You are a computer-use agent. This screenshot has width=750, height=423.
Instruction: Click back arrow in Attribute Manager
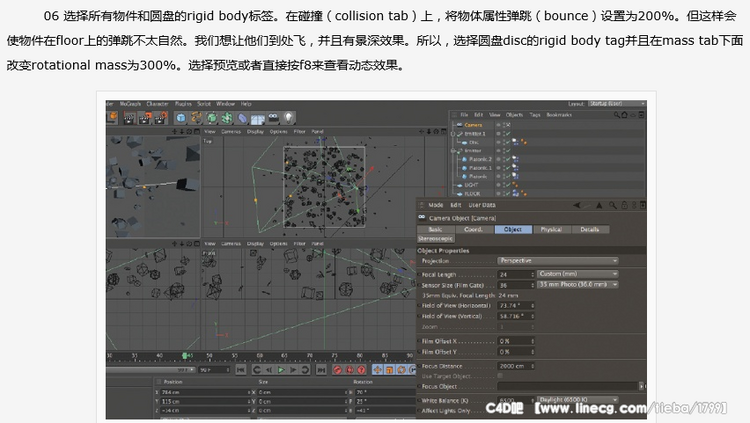tap(577, 205)
